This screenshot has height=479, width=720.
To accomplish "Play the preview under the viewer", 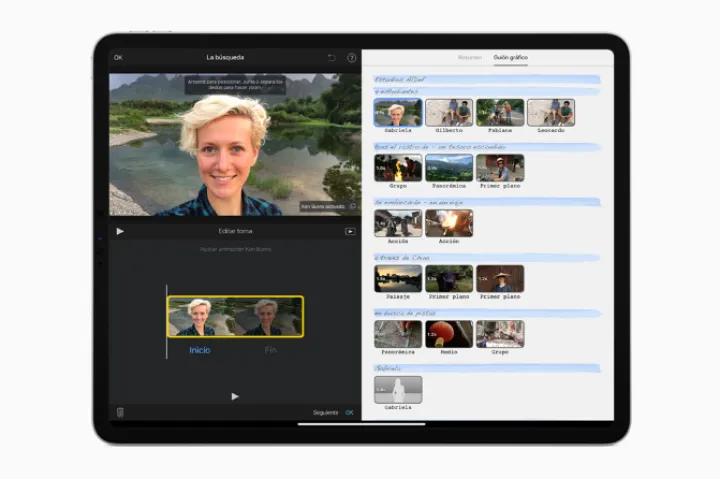I will coord(120,231).
